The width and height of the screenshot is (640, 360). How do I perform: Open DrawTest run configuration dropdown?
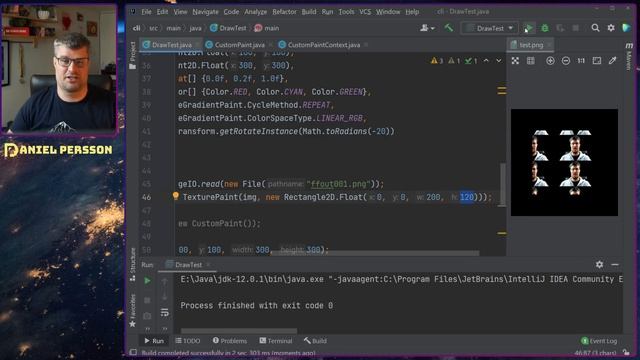coord(490,28)
